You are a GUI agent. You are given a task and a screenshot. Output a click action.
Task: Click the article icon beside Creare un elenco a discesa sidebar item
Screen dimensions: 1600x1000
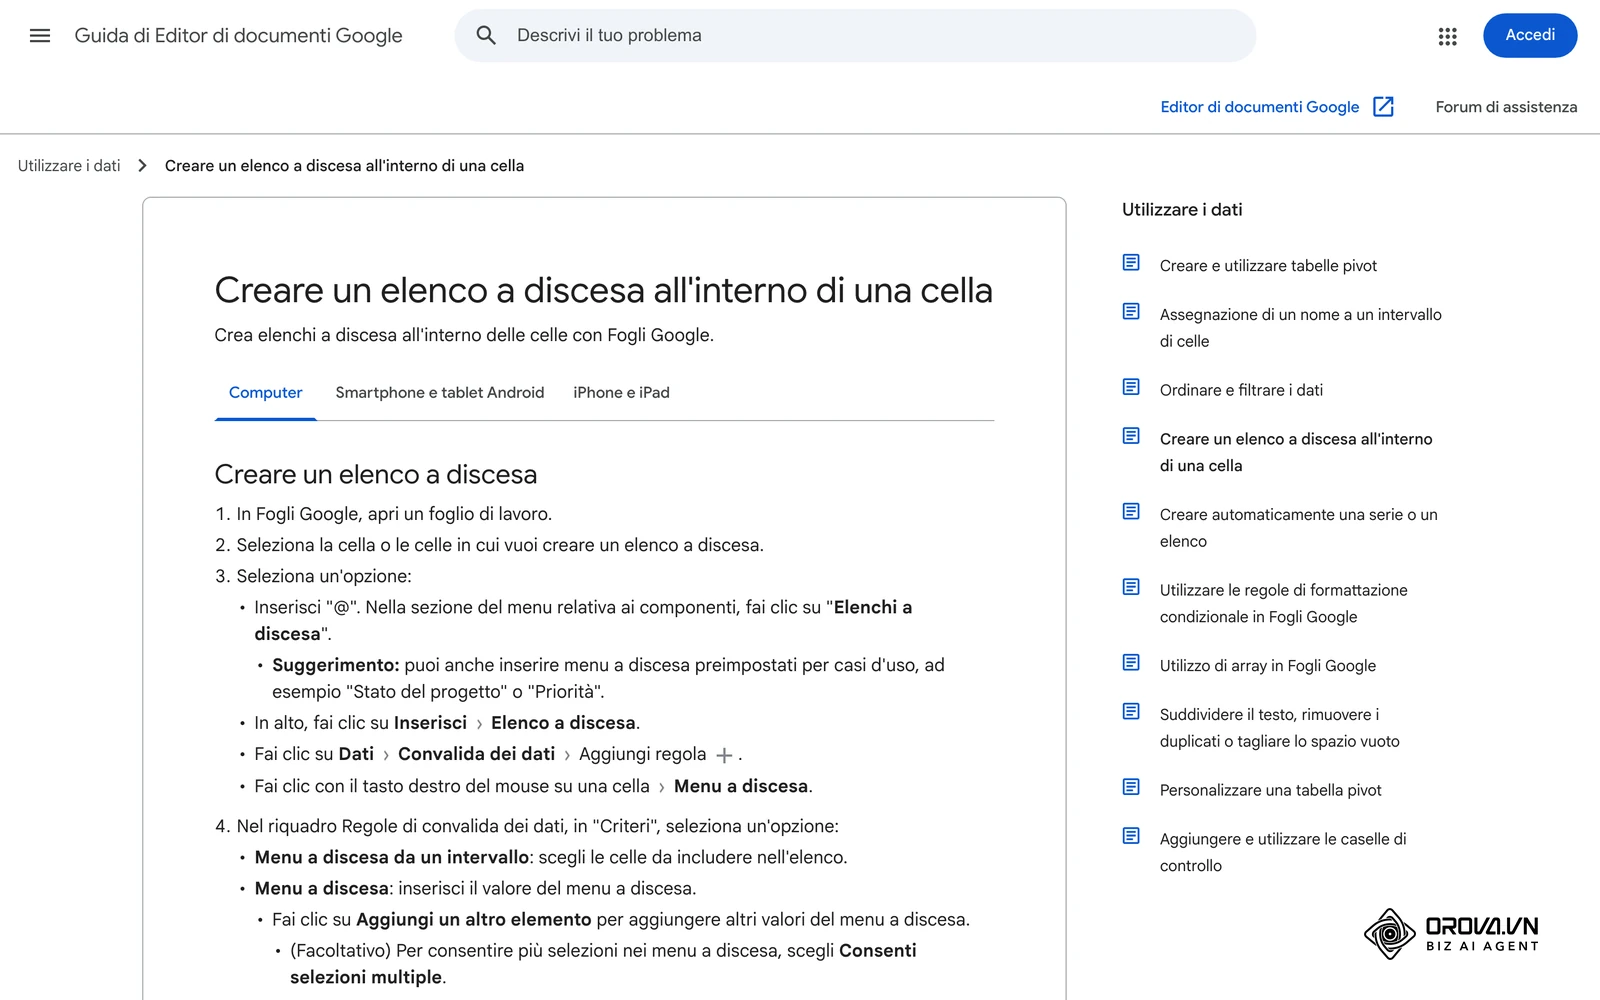point(1131,436)
